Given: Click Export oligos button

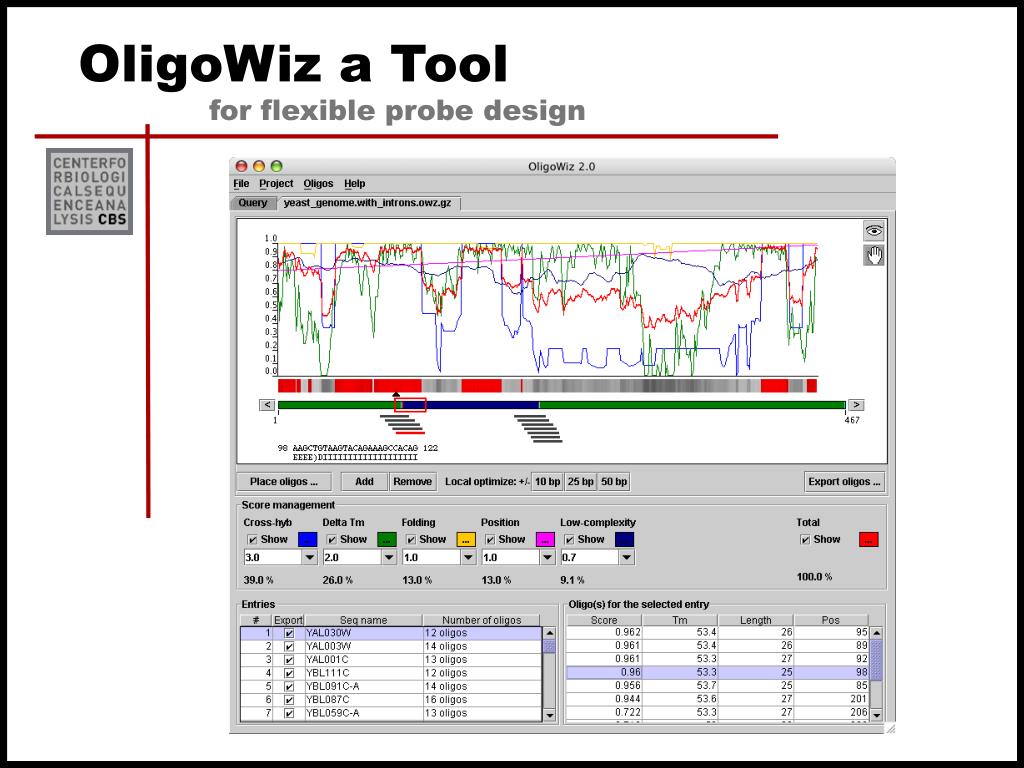Looking at the screenshot, I should [x=844, y=482].
